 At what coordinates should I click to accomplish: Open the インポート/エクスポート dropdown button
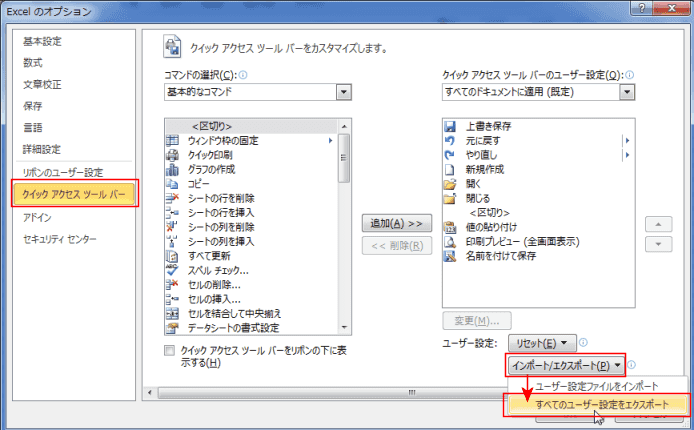[566, 365]
